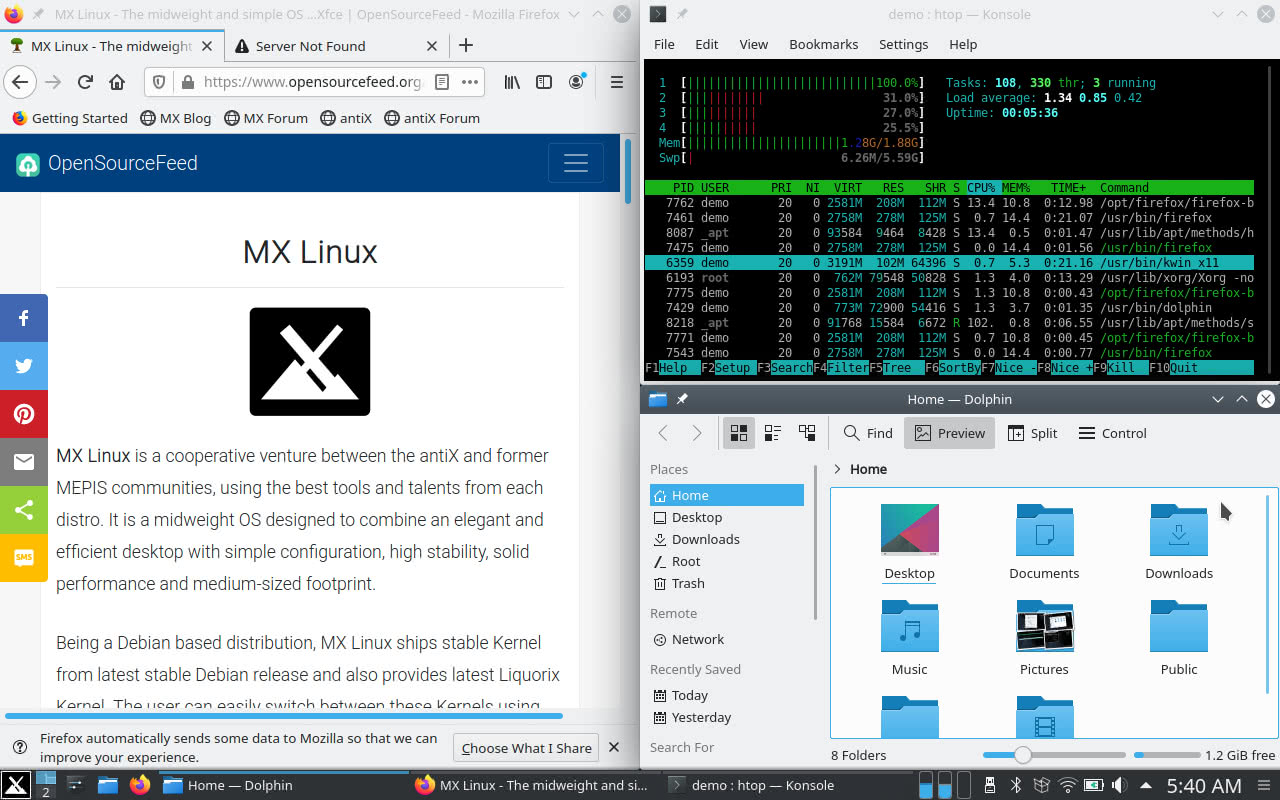Click the tracking protection shield icon
1280x800 pixels.
[x=159, y=82]
